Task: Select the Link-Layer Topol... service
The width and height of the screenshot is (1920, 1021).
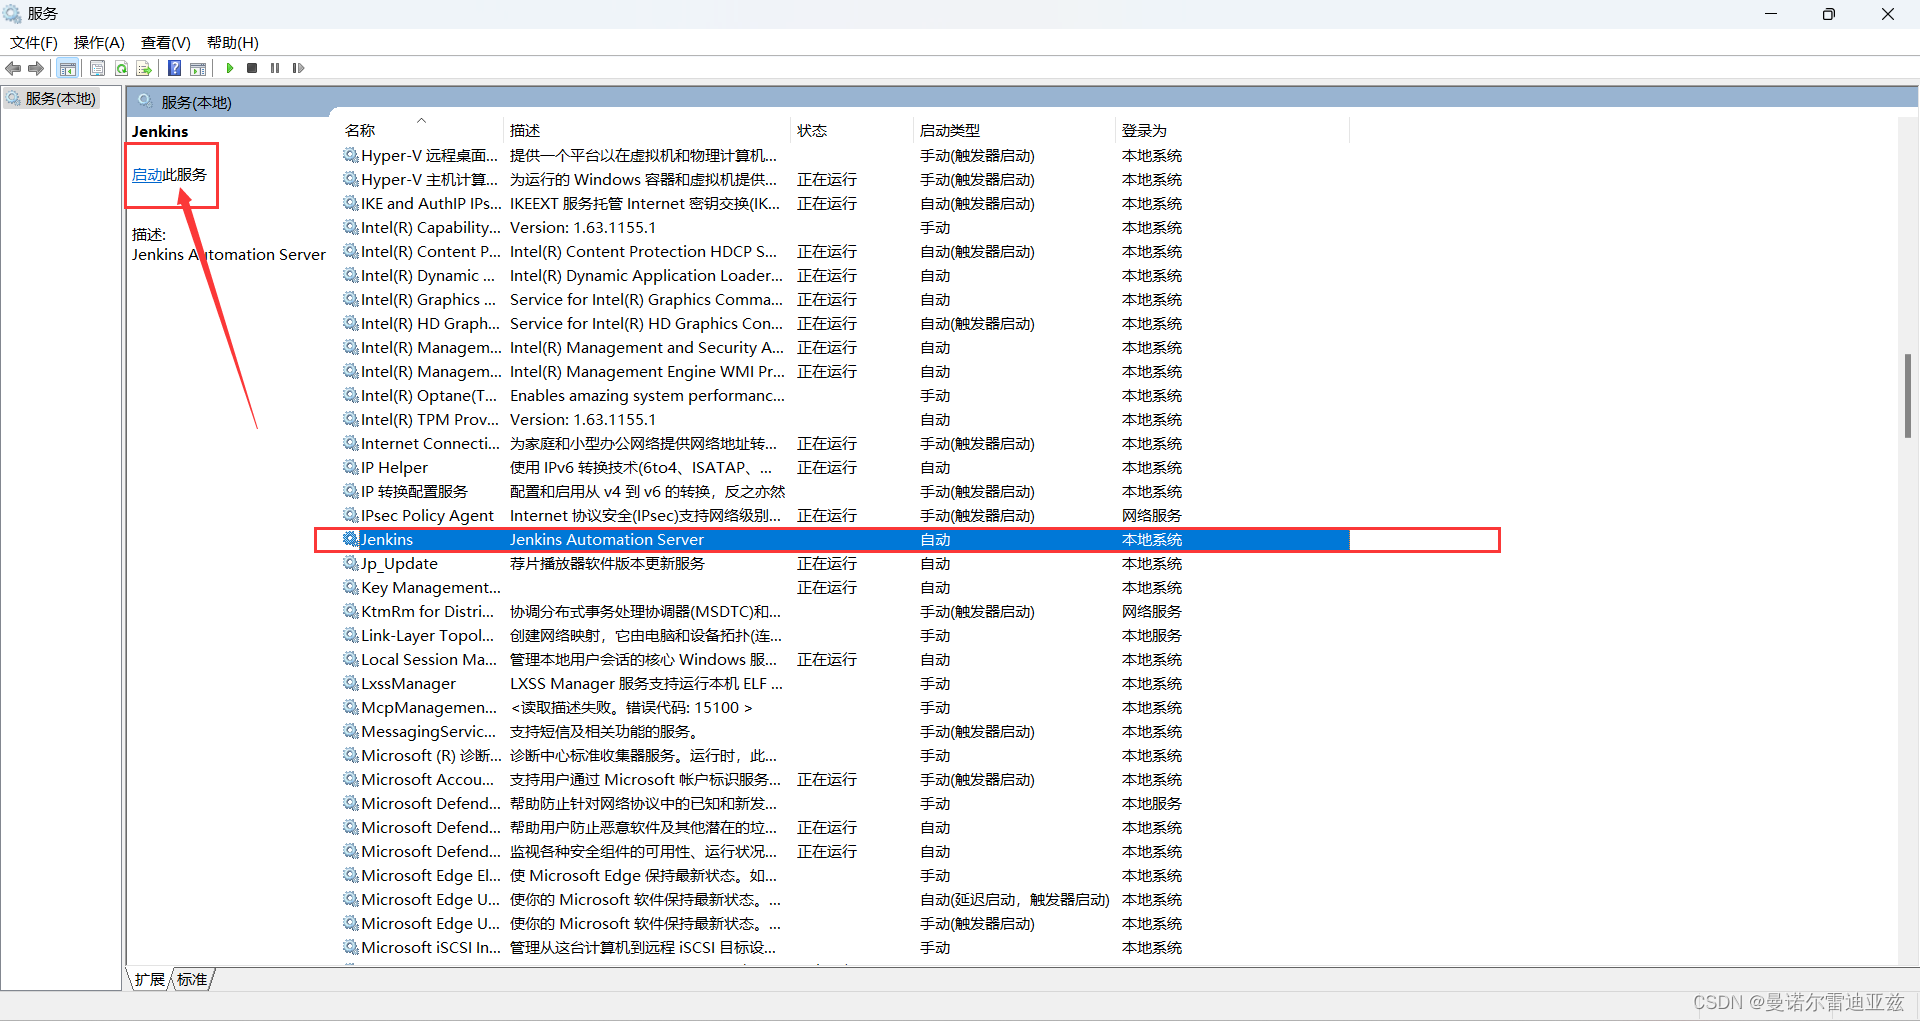Action: click(x=846, y=635)
